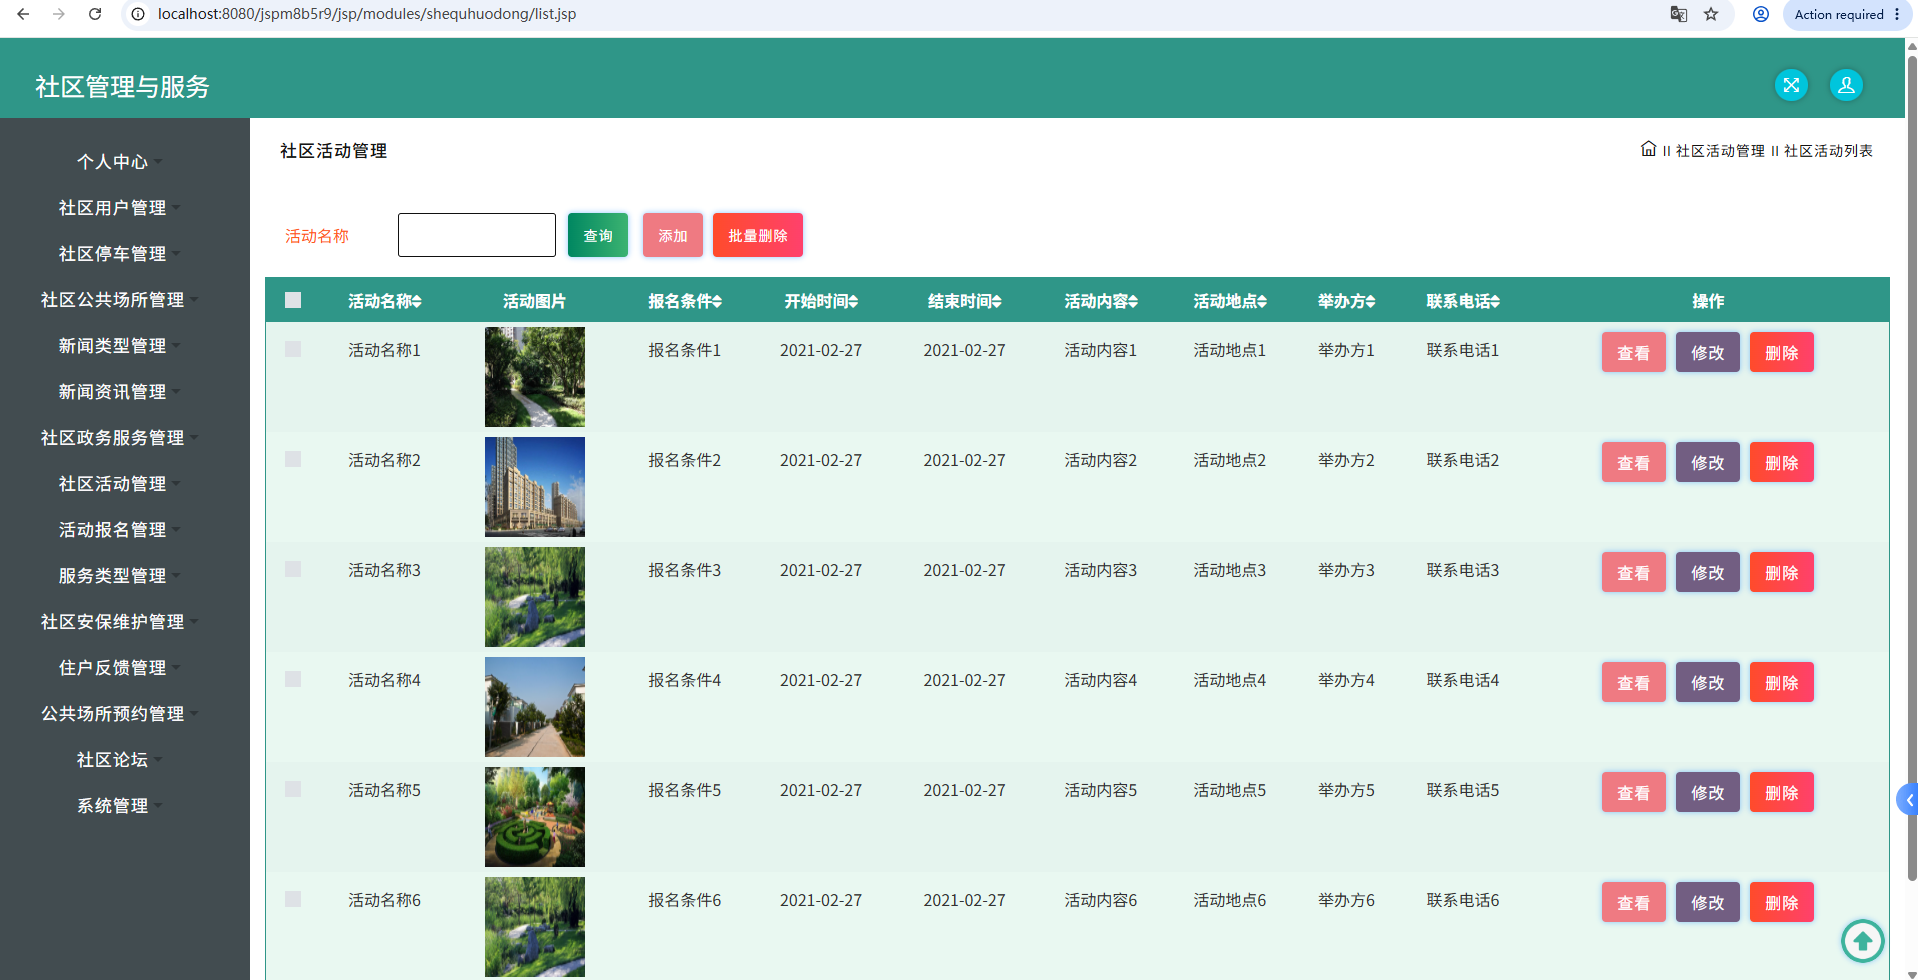Open the 服务类型管理 menu item
This screenshot has height=980, width=1918.
click(119, 576)
